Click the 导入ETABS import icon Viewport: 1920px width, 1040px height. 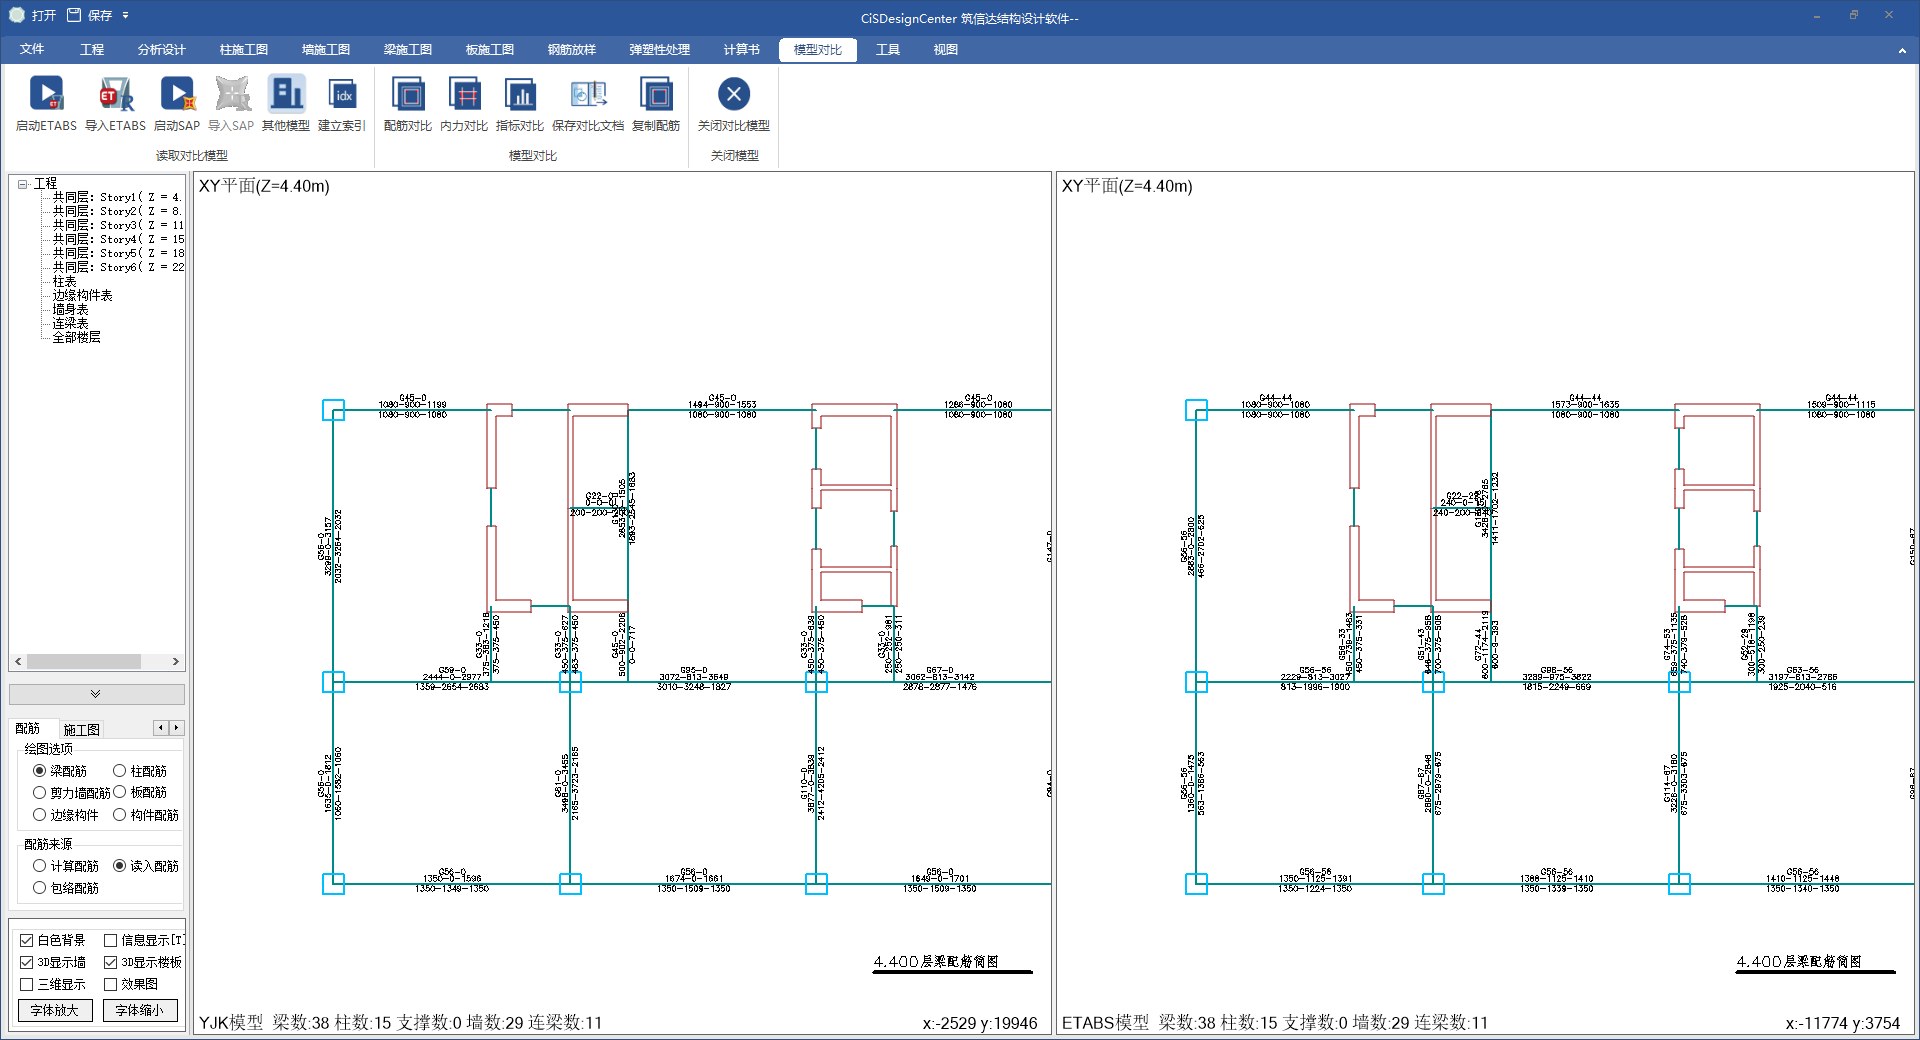115,95
